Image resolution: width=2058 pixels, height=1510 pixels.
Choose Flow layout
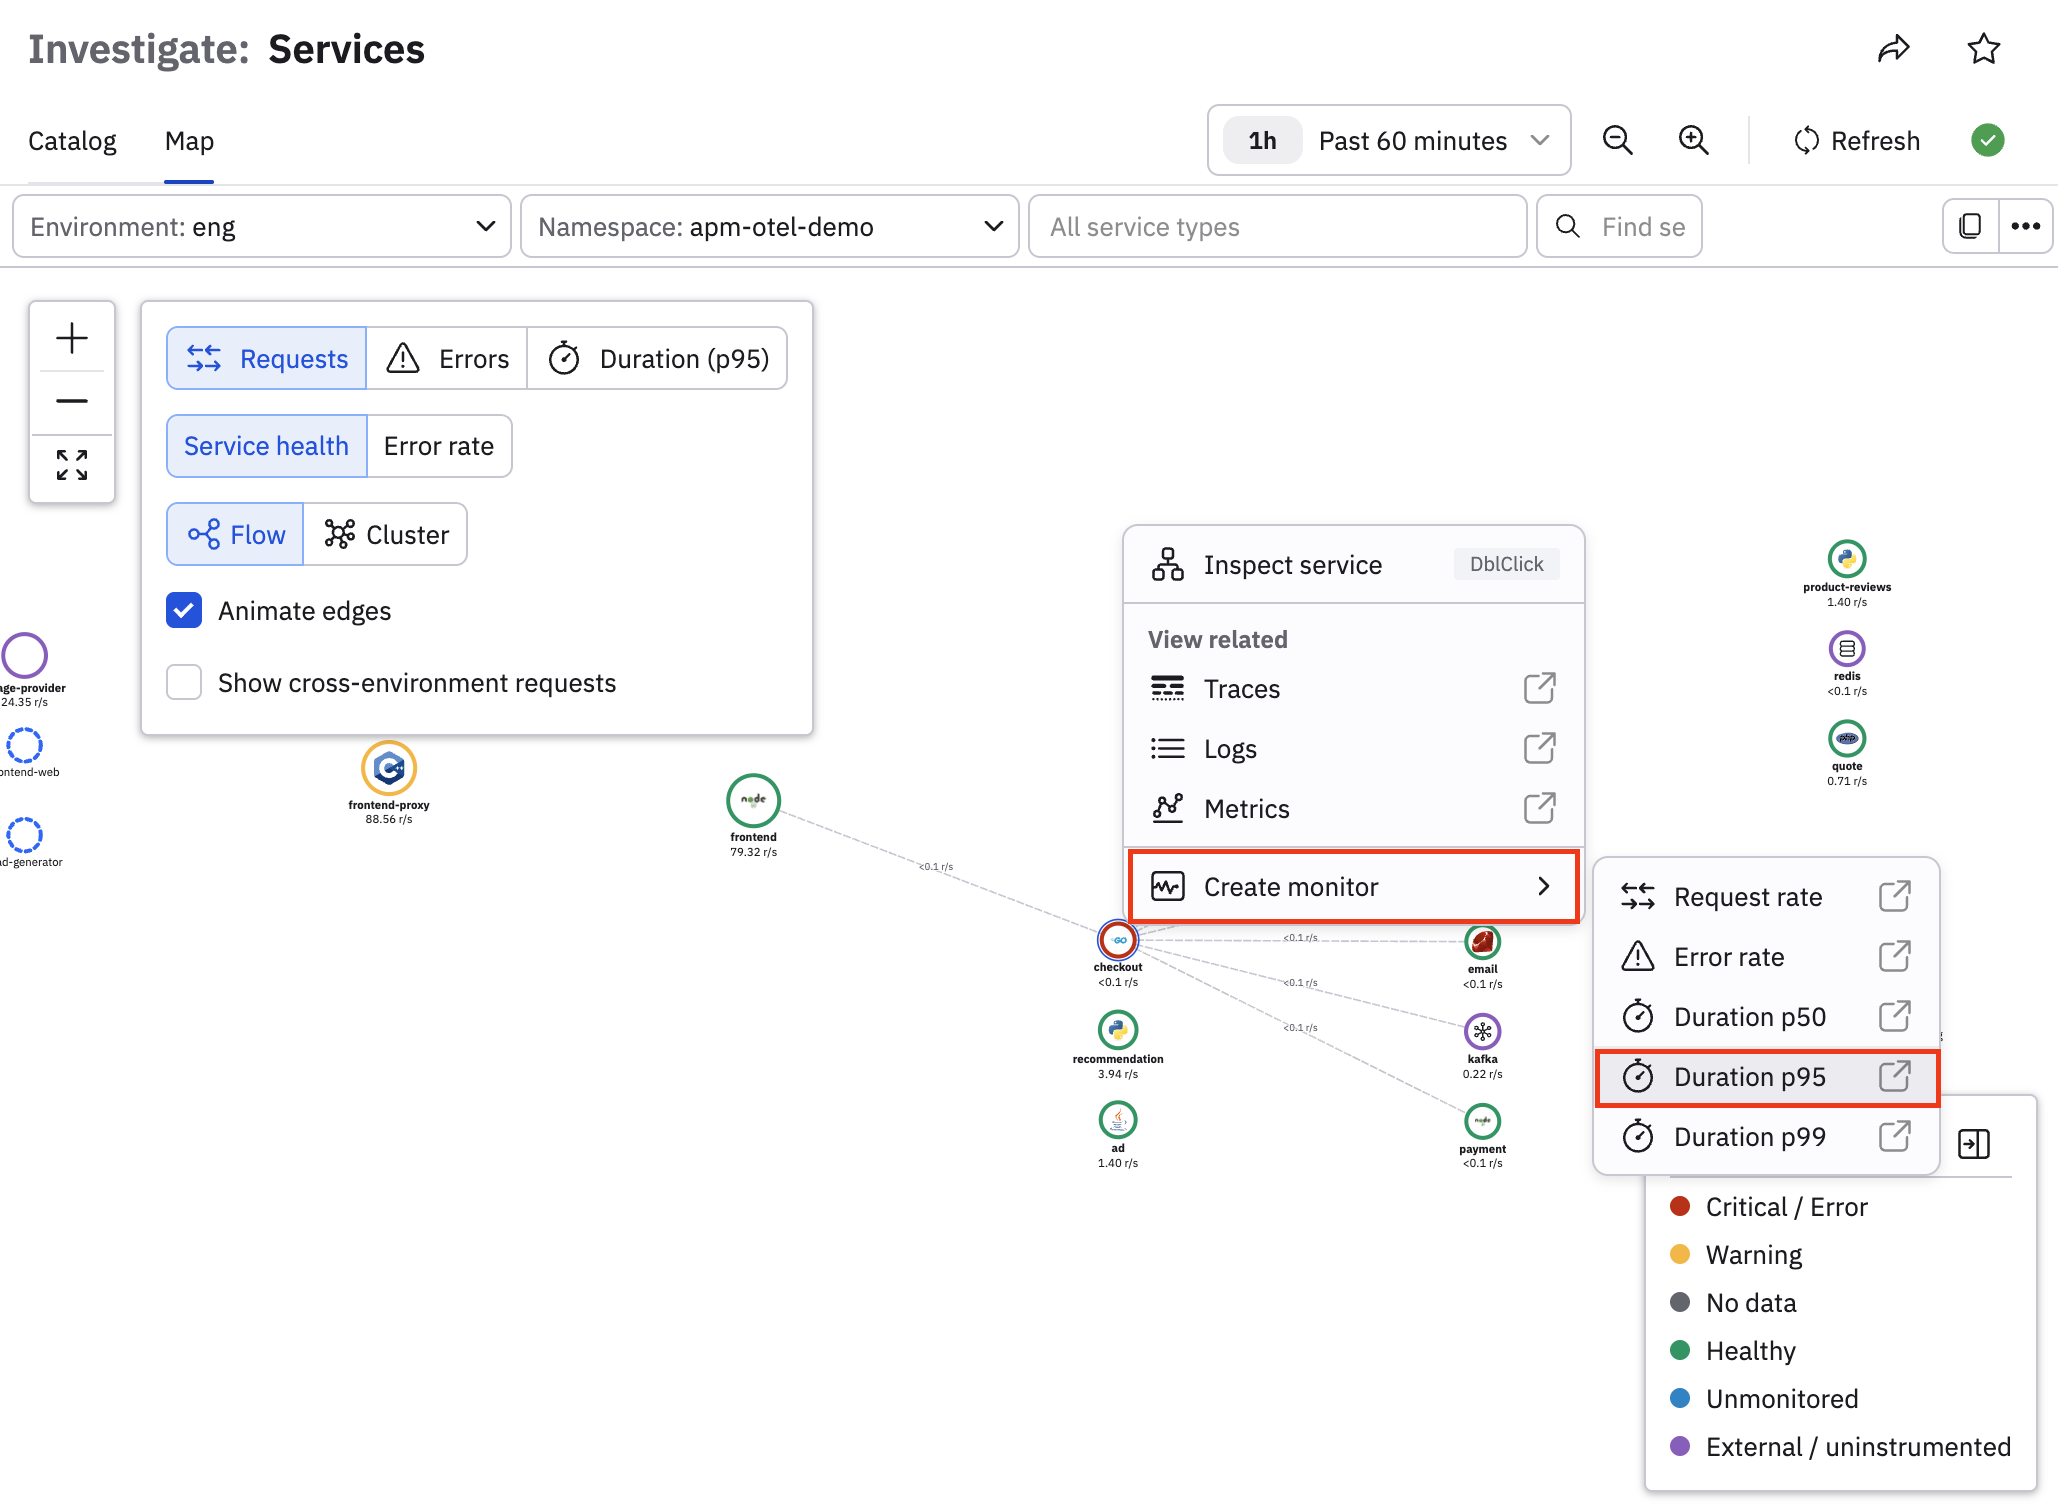point(235,534)
